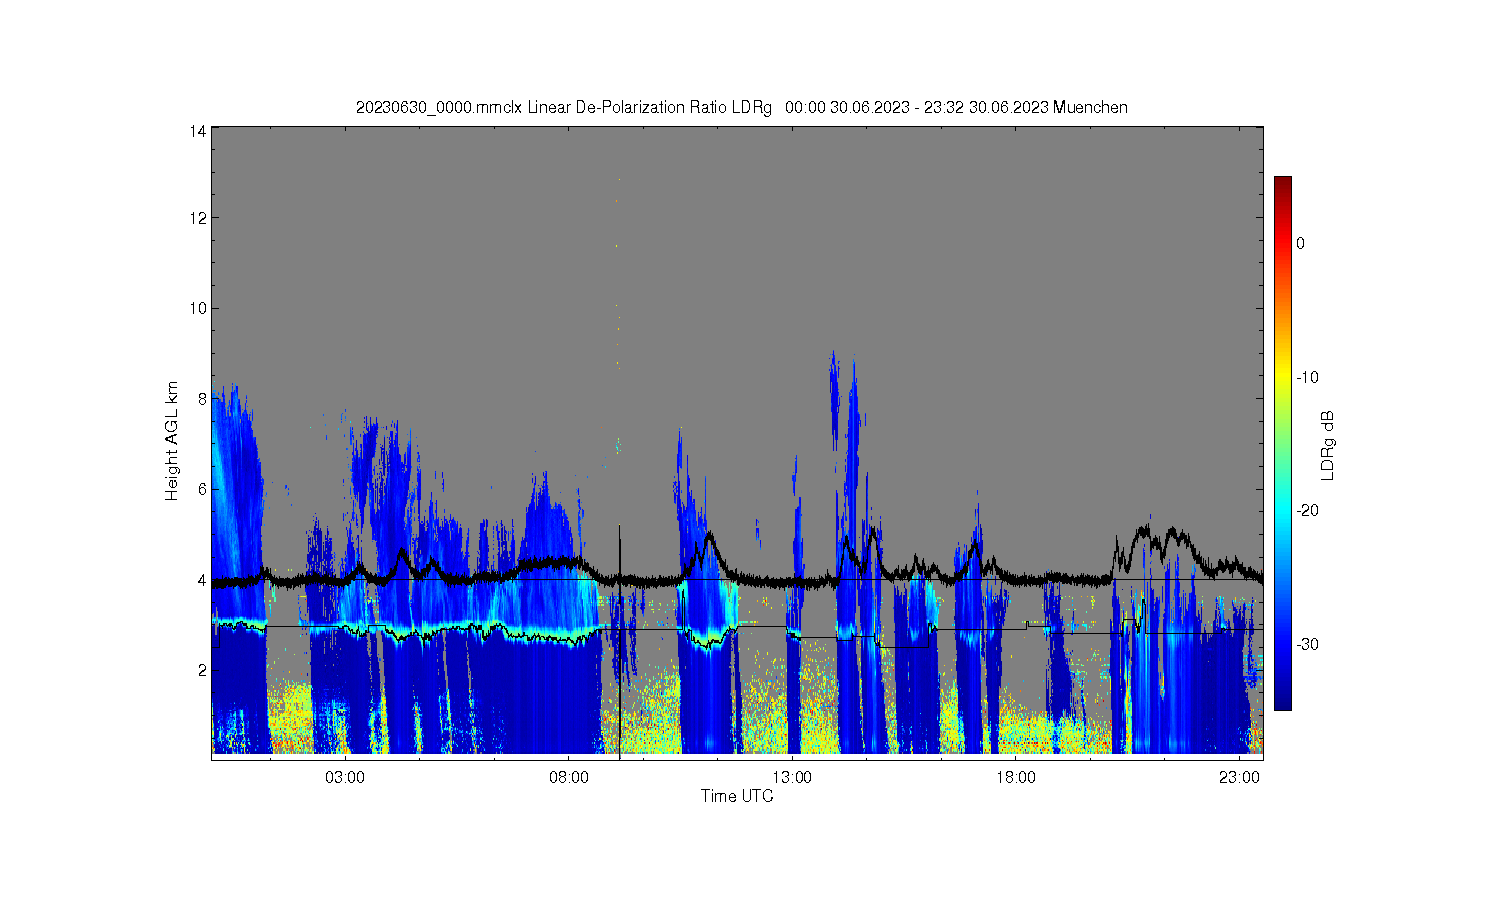1500x900 pixels.
Task: Click the '13:00' time tick label
Action: 792,777
